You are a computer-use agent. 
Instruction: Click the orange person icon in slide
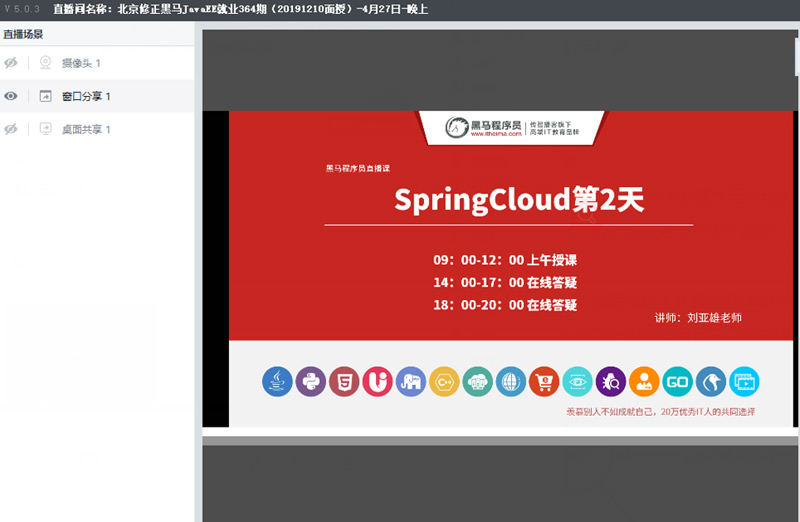click(x=644, y=382)
